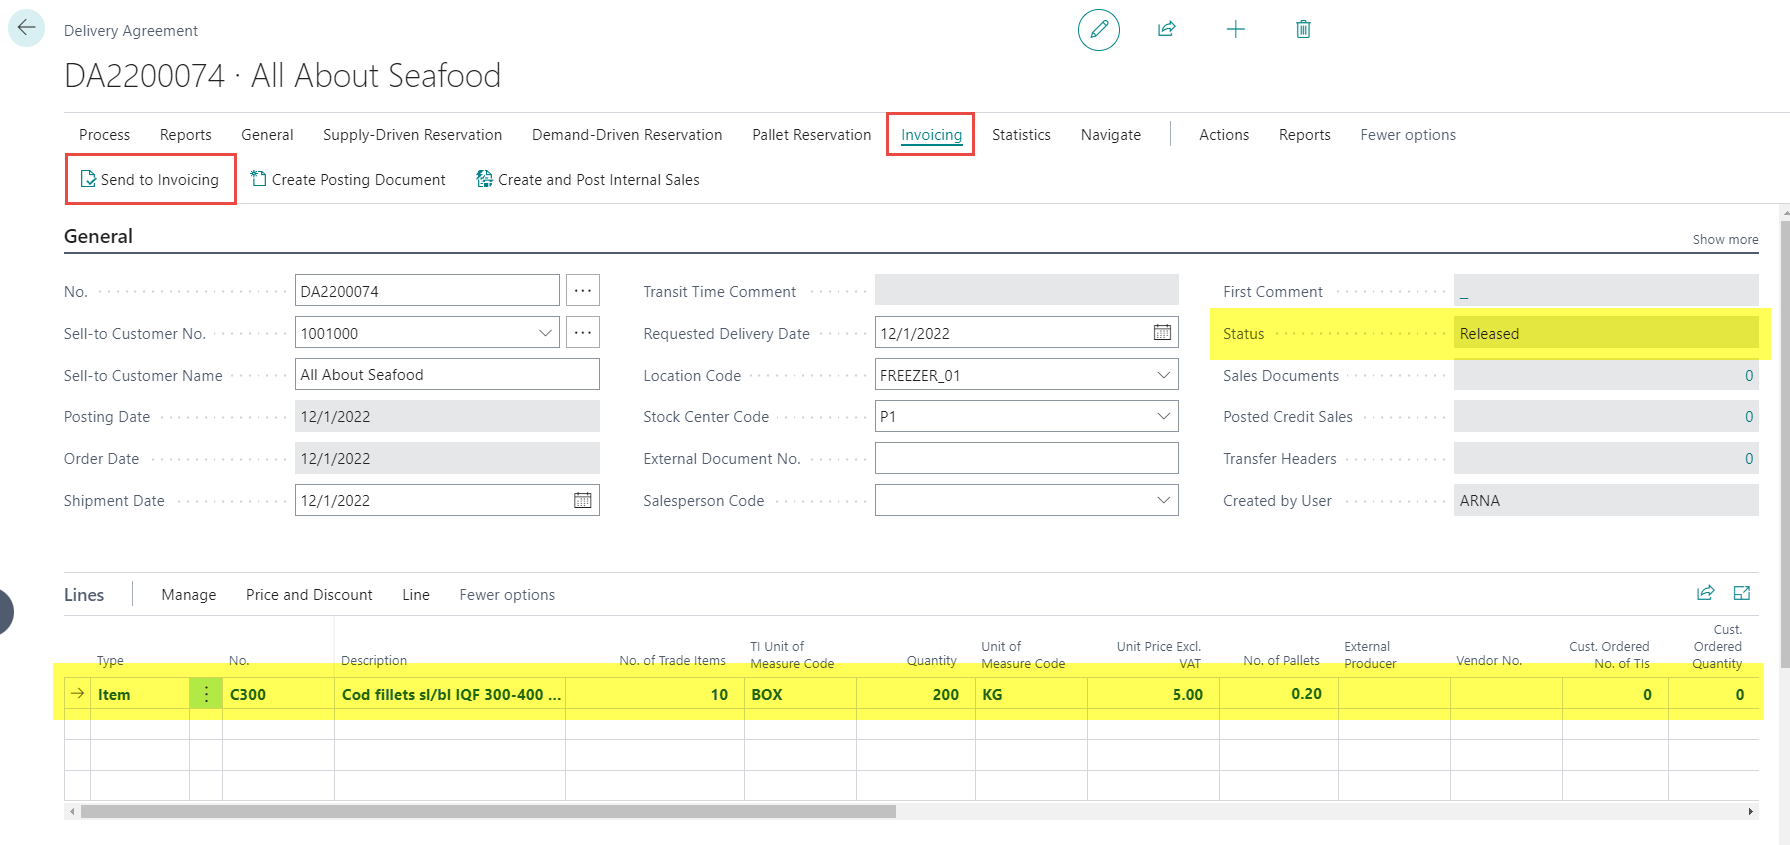
Task: Expand the Salesperson Code dropdown
Action: tap(1163, 500)
